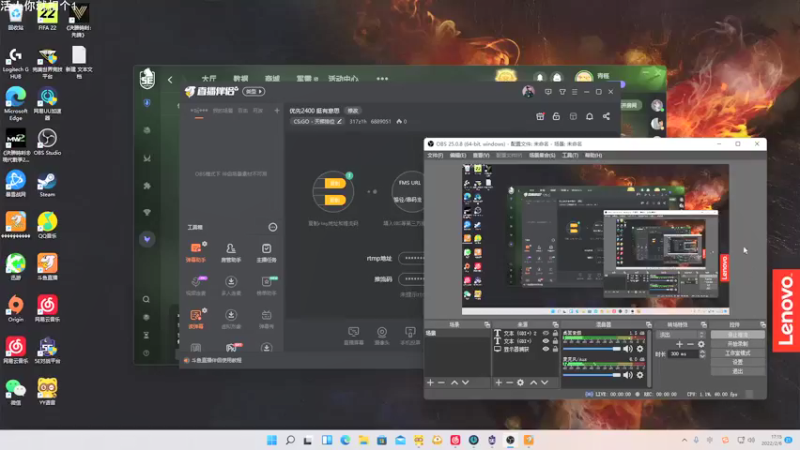Screen dimensions: 800x450
Task: Remove scene transition with minus icon
Action: tap(690, 344)
